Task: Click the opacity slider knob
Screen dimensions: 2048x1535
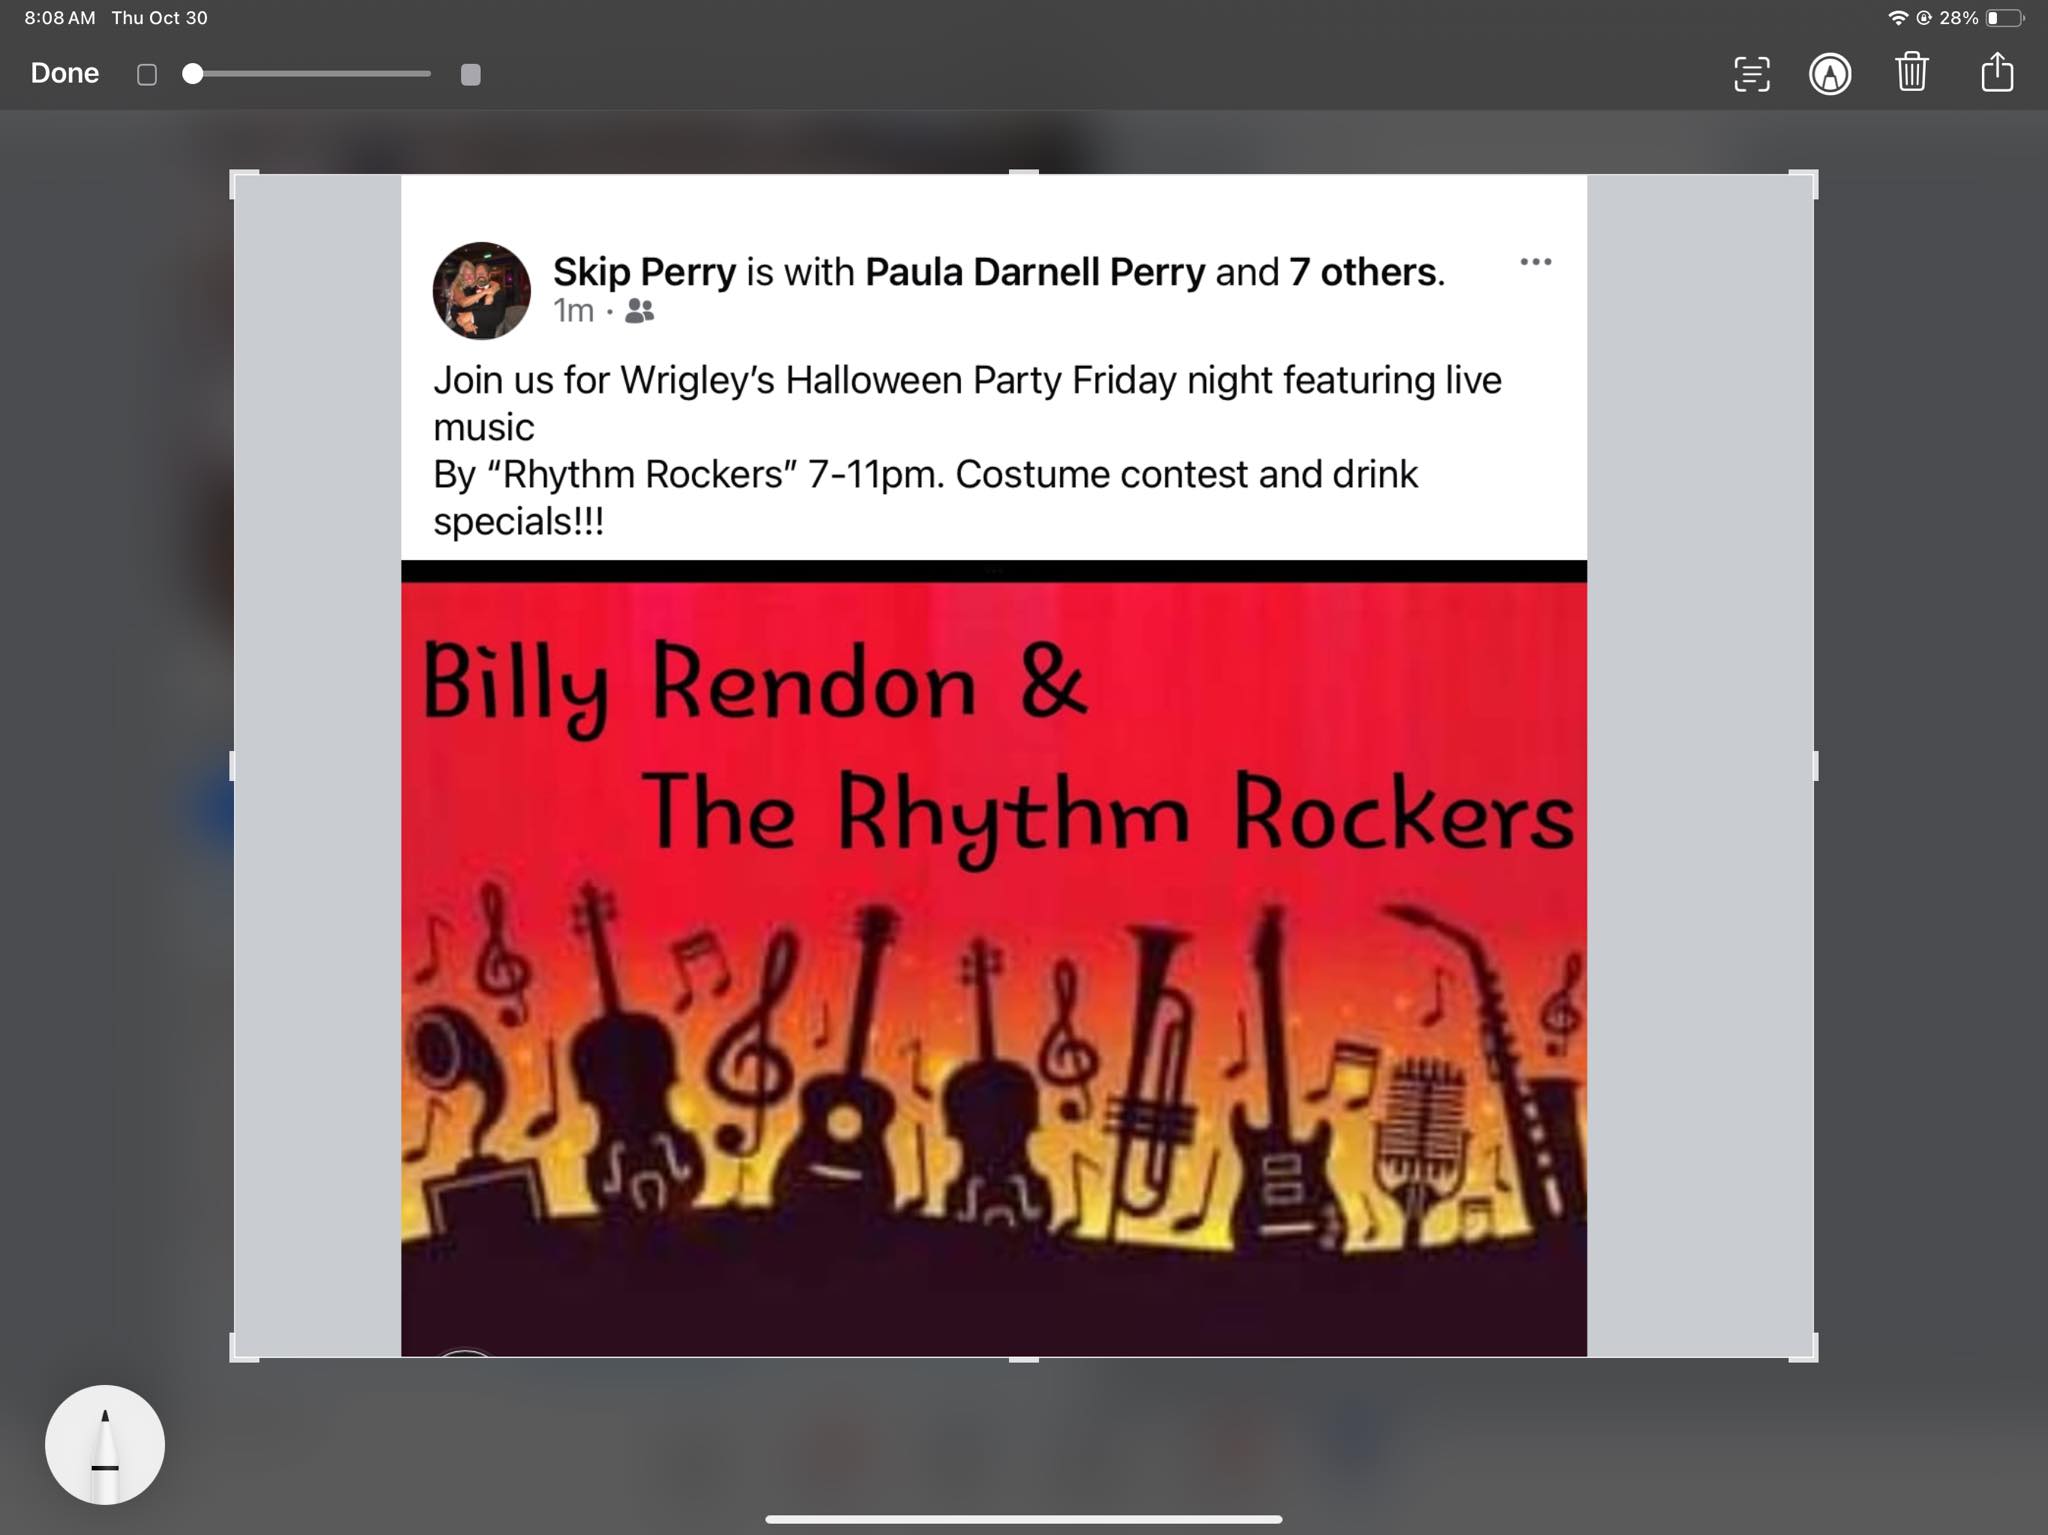Action: 193,74
